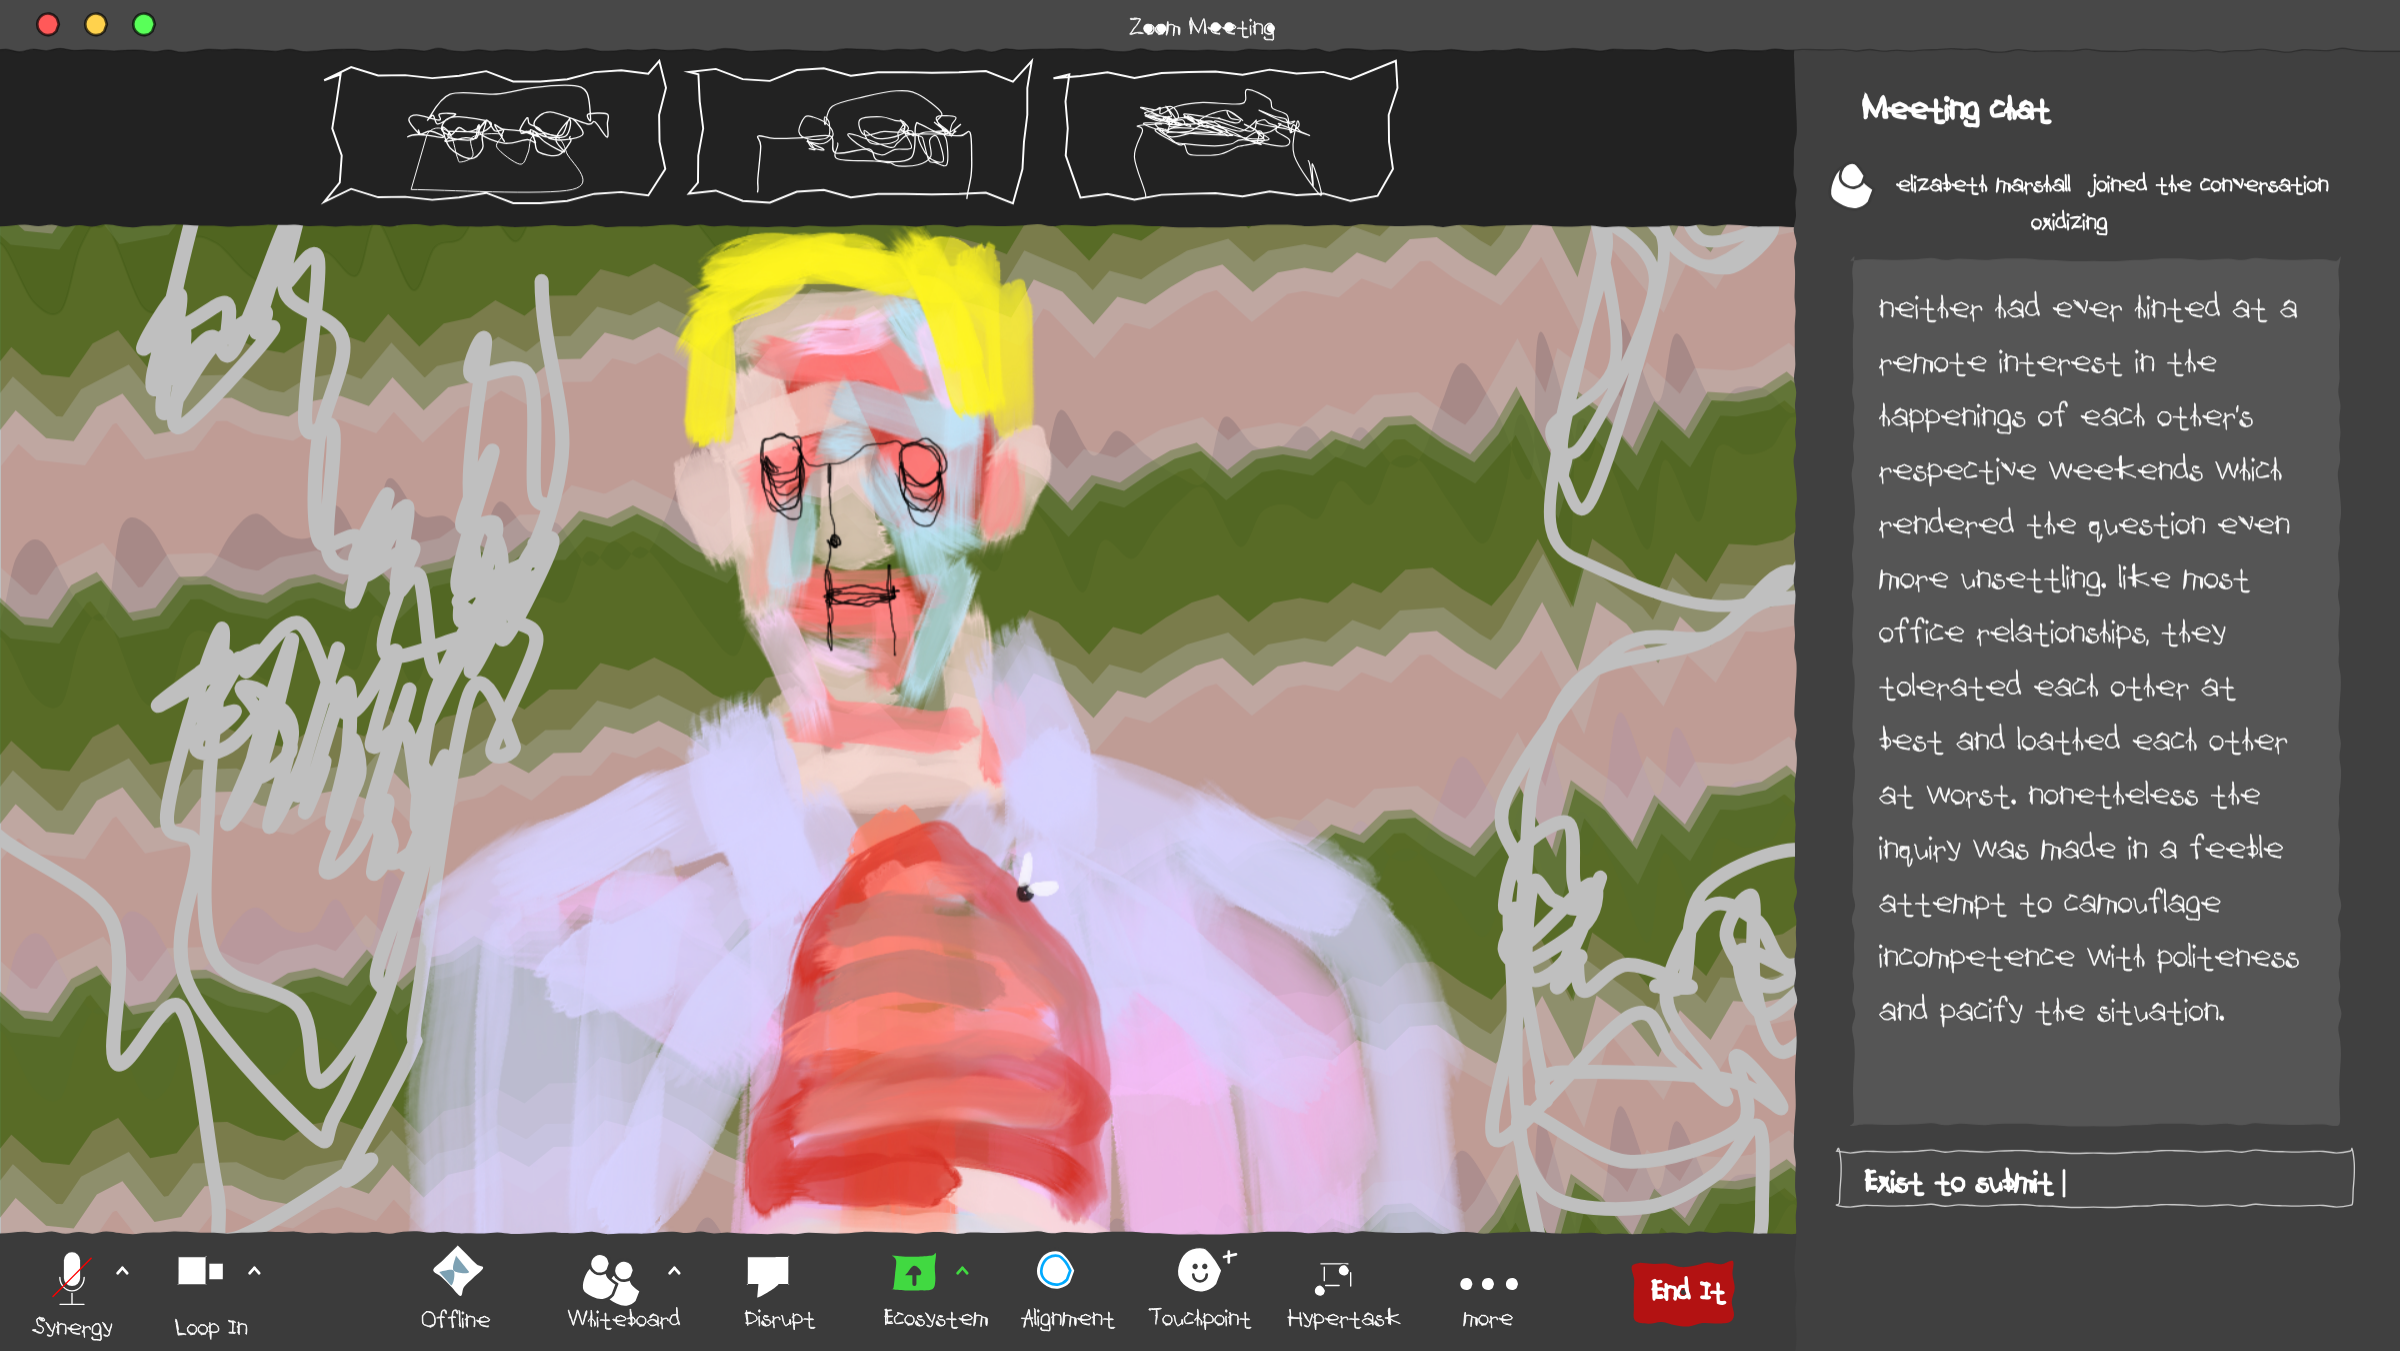Click the Offline icon

coord(457,1271)
